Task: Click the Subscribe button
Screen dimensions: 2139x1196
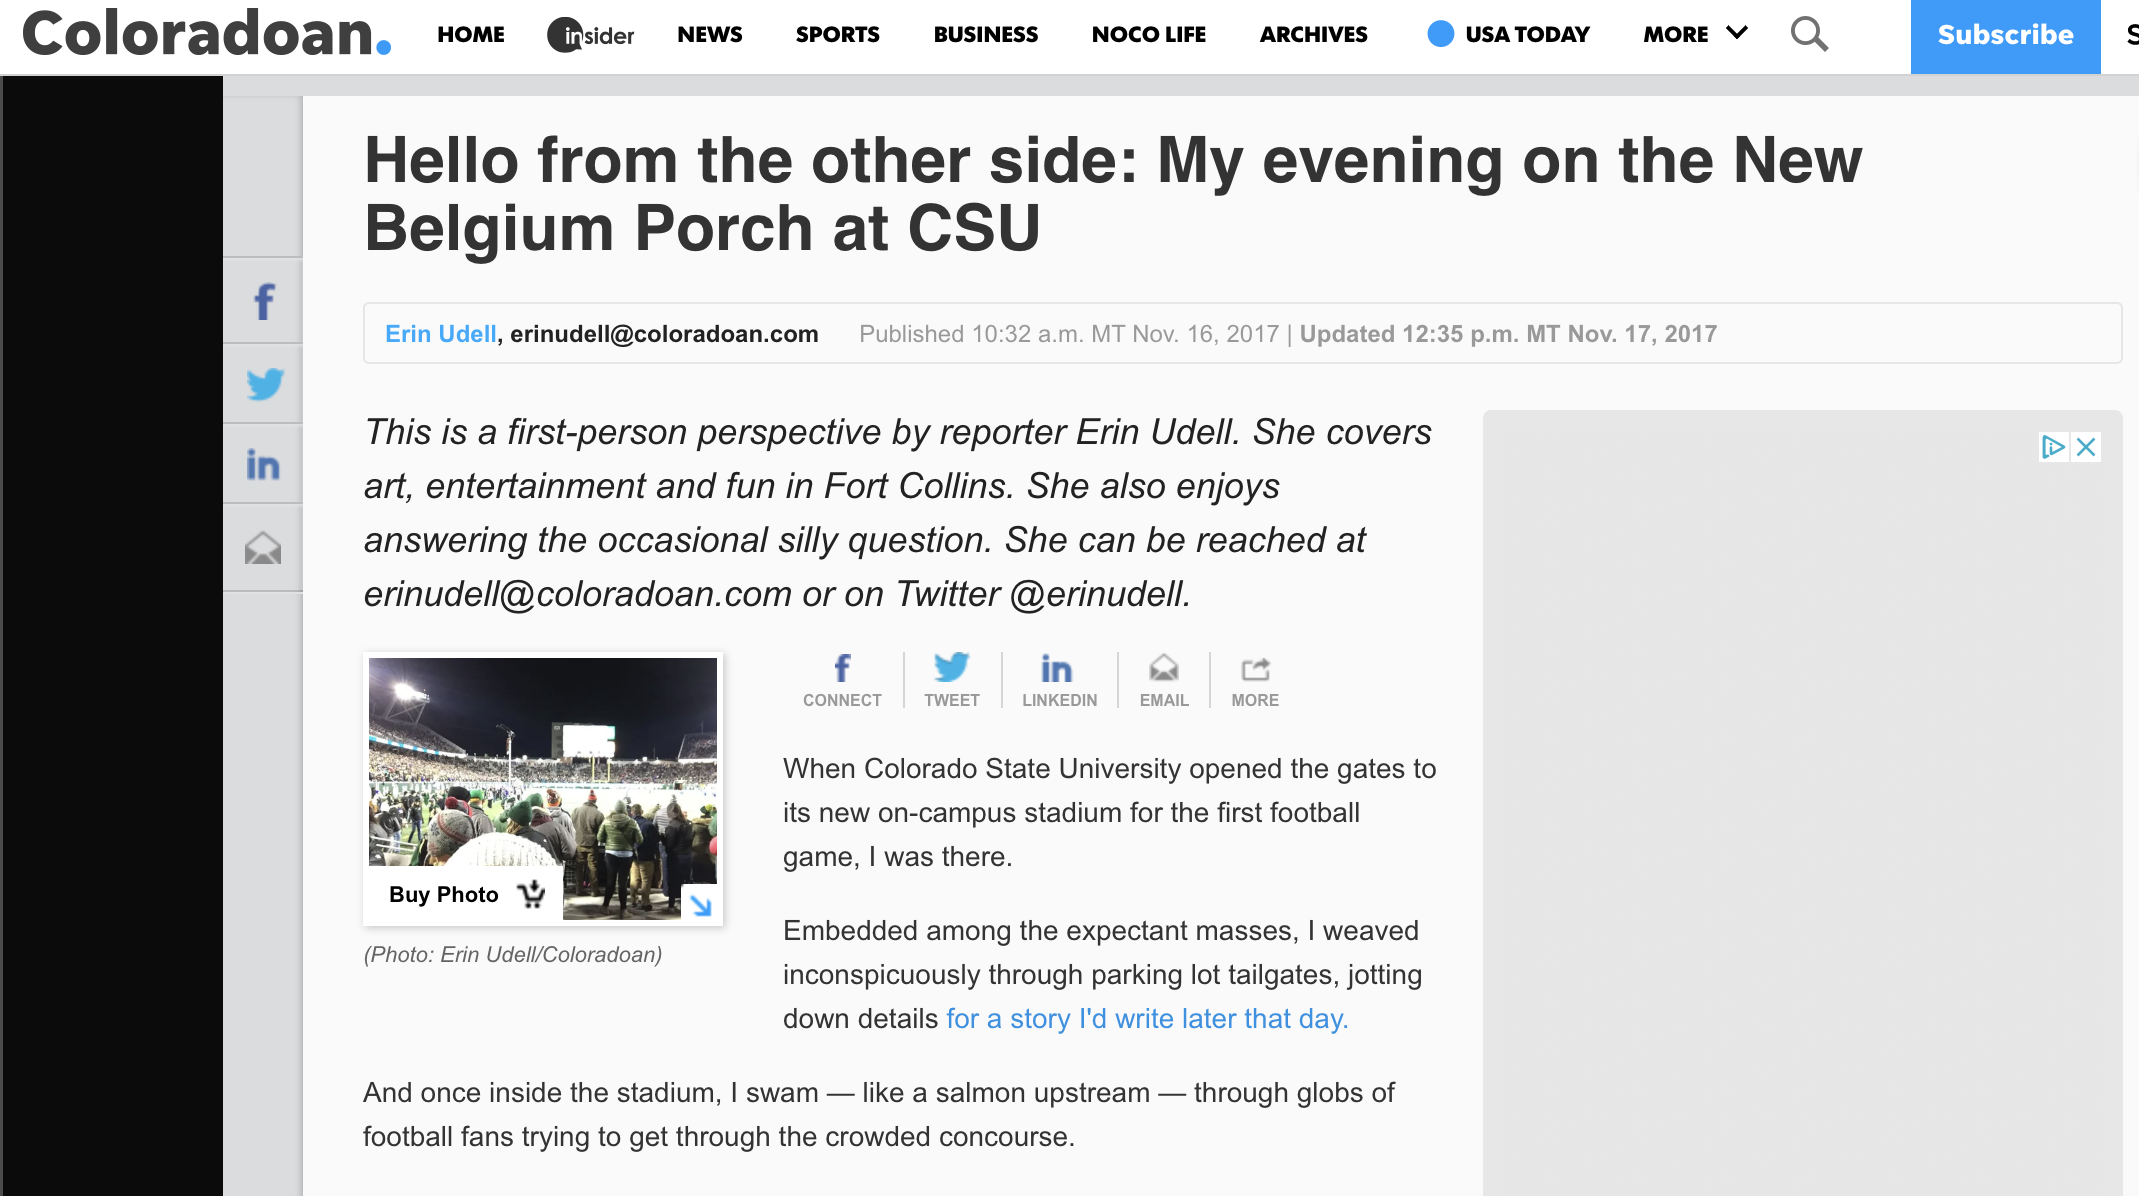Action: (2004, 36)
